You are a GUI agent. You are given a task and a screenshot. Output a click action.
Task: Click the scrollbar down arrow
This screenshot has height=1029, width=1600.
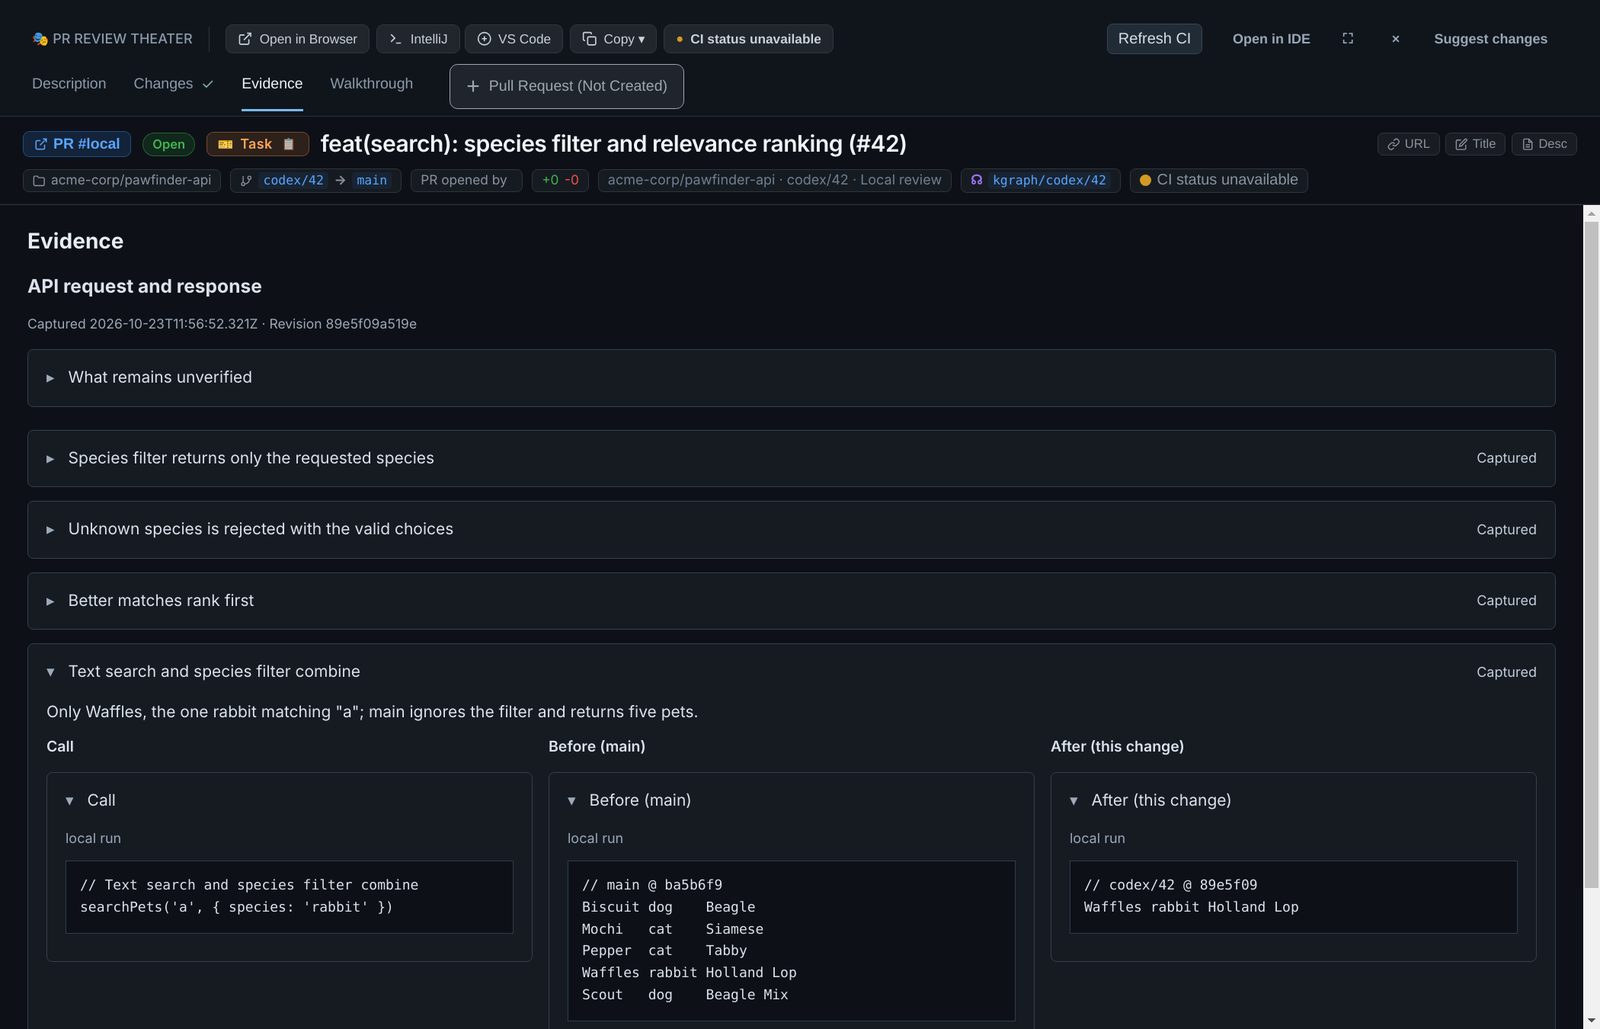point(1591,1021)
